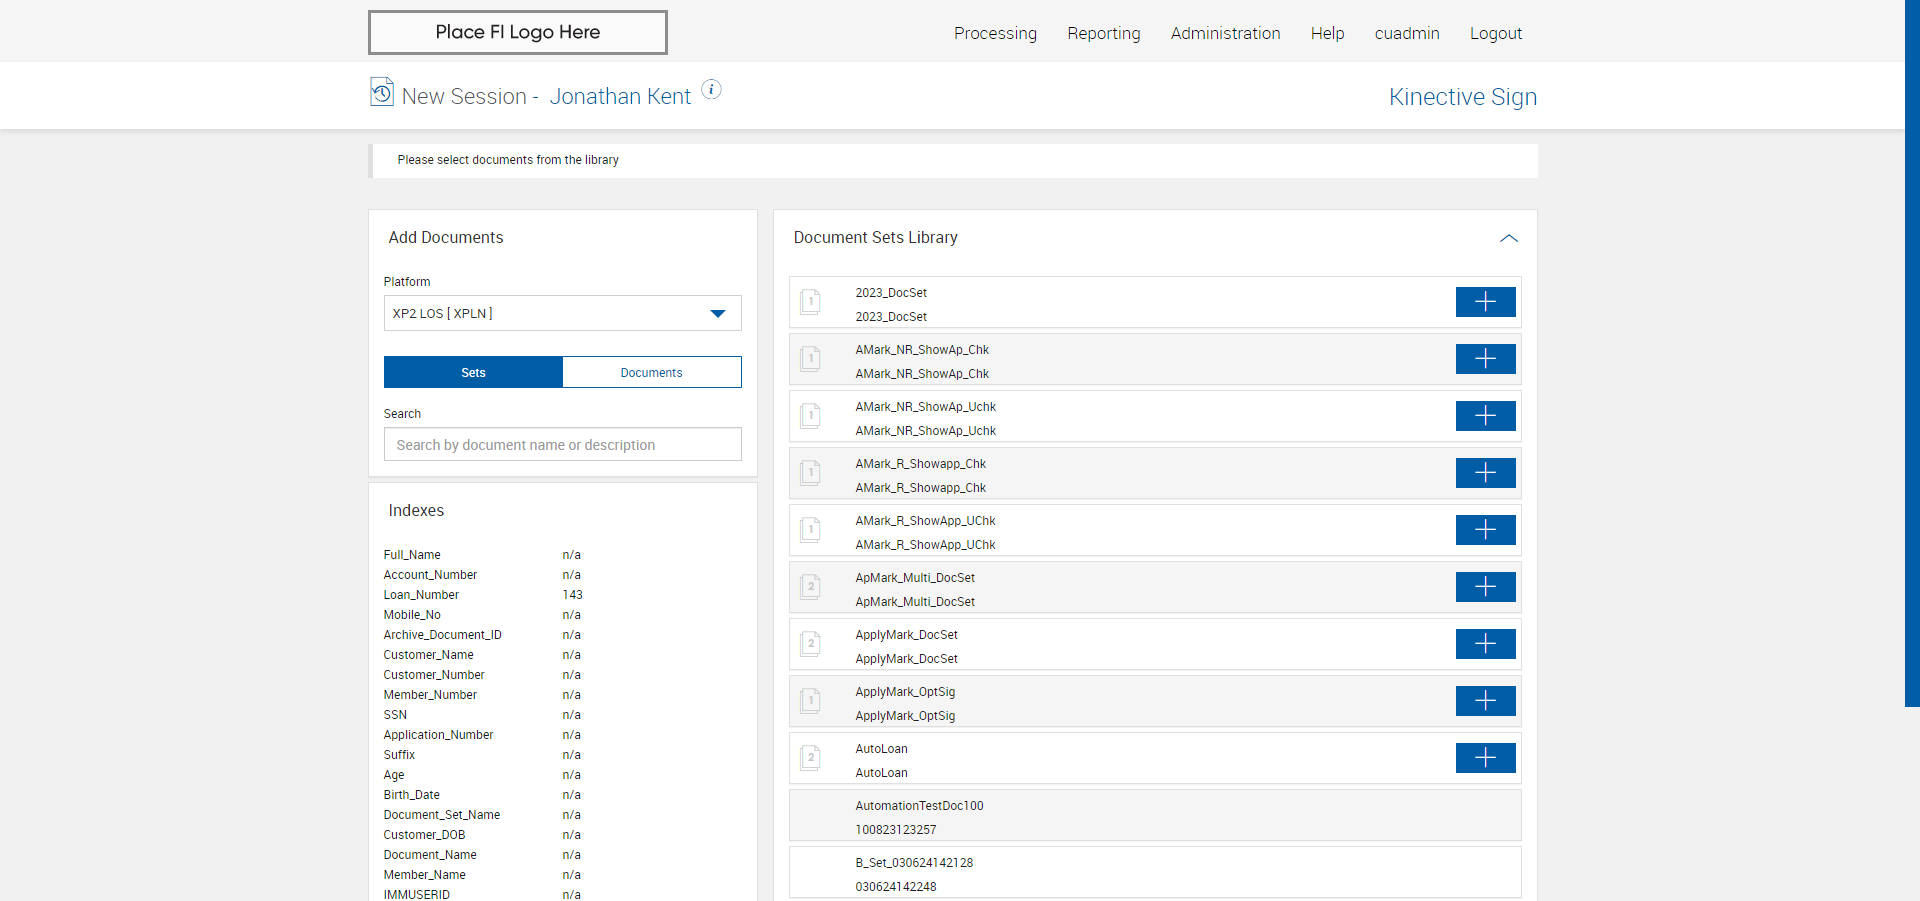
Task: Add the AMark_NR_ShowAp_Chk document set
Action: click(x=1485, y=359)
